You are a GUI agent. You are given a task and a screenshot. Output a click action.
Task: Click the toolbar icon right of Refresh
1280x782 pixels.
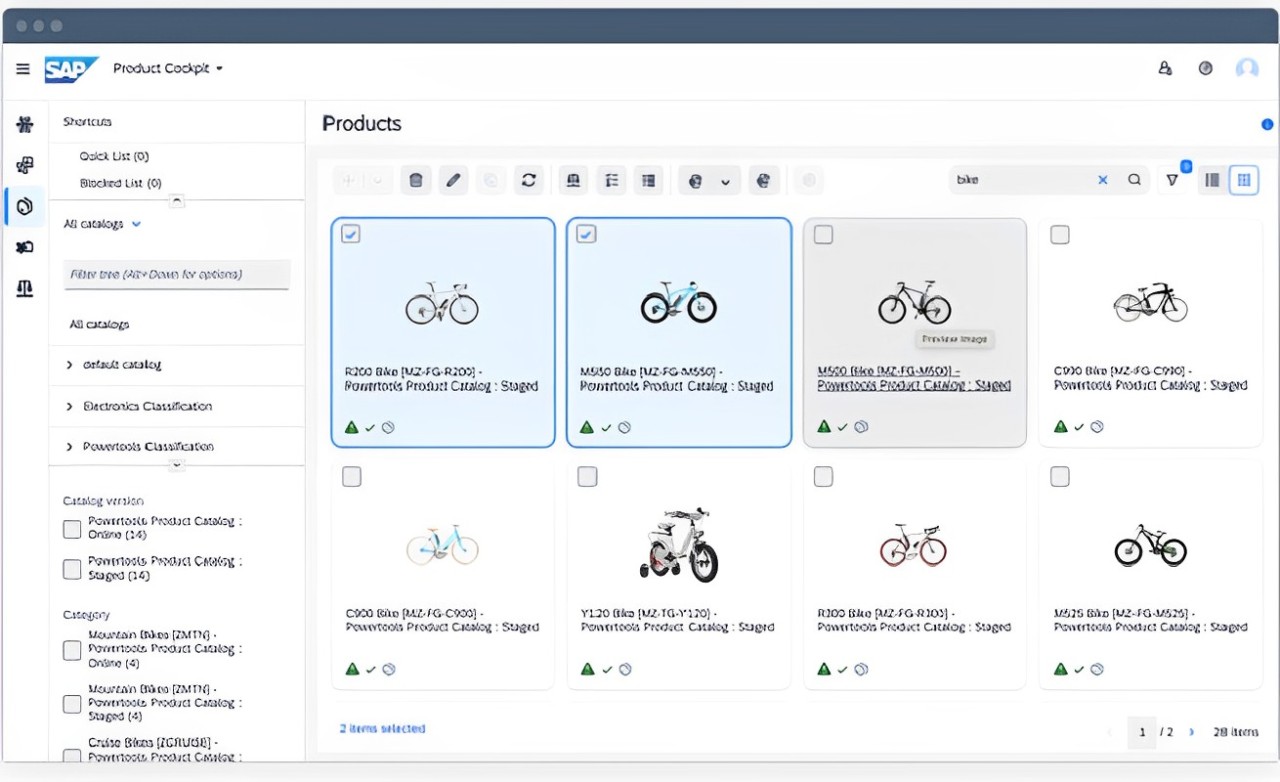[x=573, y=180]
